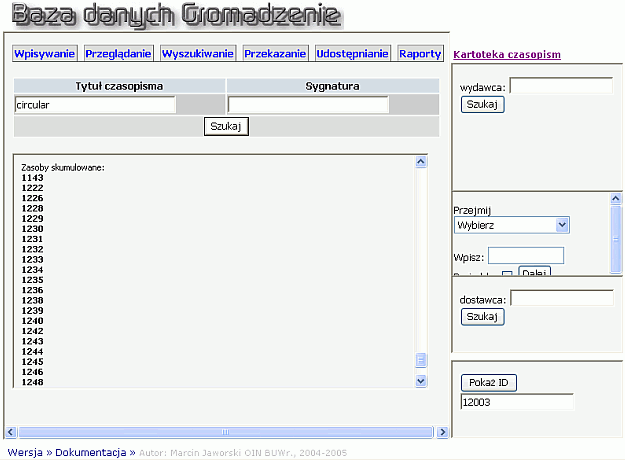Select result entry 1240

tap(33, 321)
